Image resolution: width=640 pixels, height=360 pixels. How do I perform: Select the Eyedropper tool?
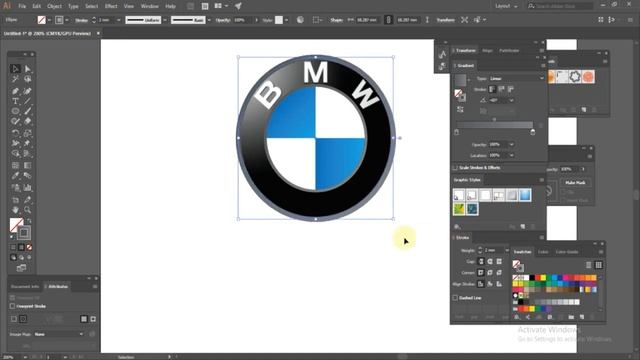click(x=15, y=176)
